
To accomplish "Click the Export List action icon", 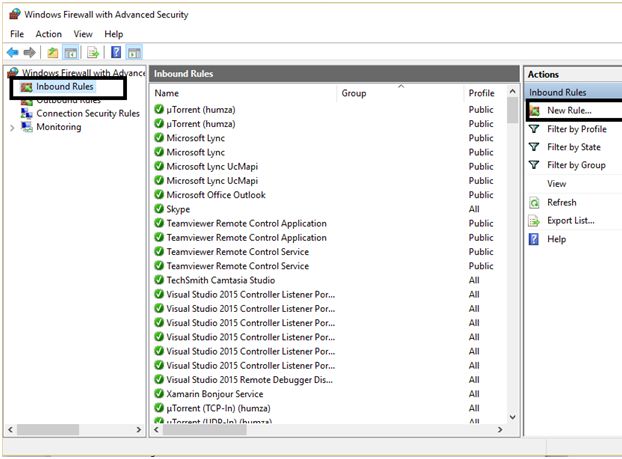I will pos(534,221).
